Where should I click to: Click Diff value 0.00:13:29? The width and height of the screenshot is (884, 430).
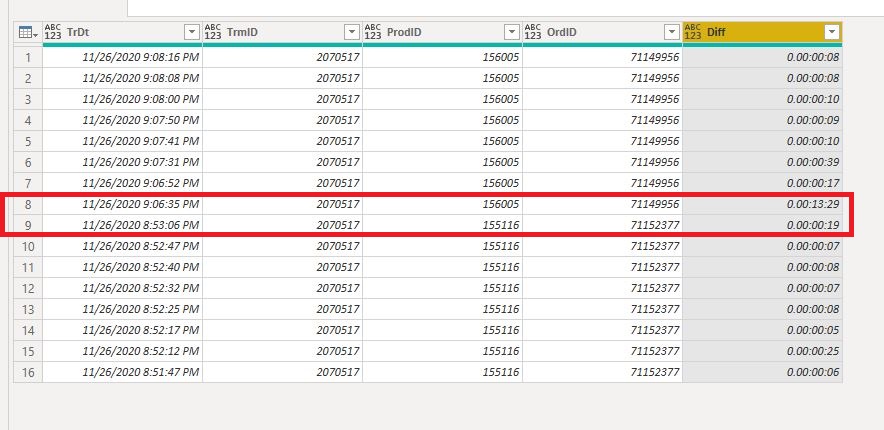point(762,205)
